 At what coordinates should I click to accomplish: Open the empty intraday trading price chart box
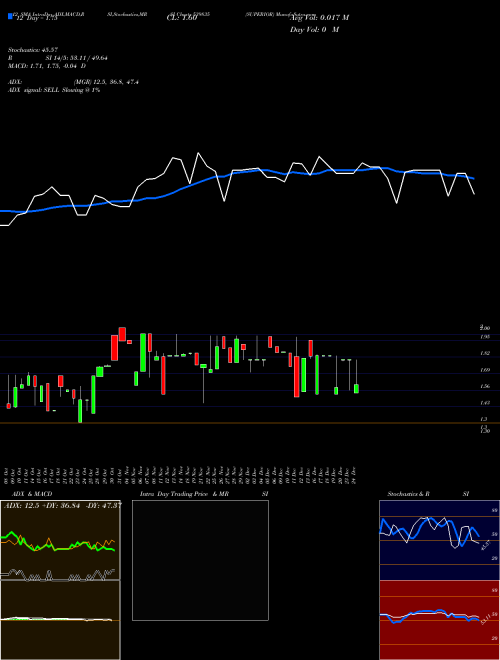click(200, 560)
